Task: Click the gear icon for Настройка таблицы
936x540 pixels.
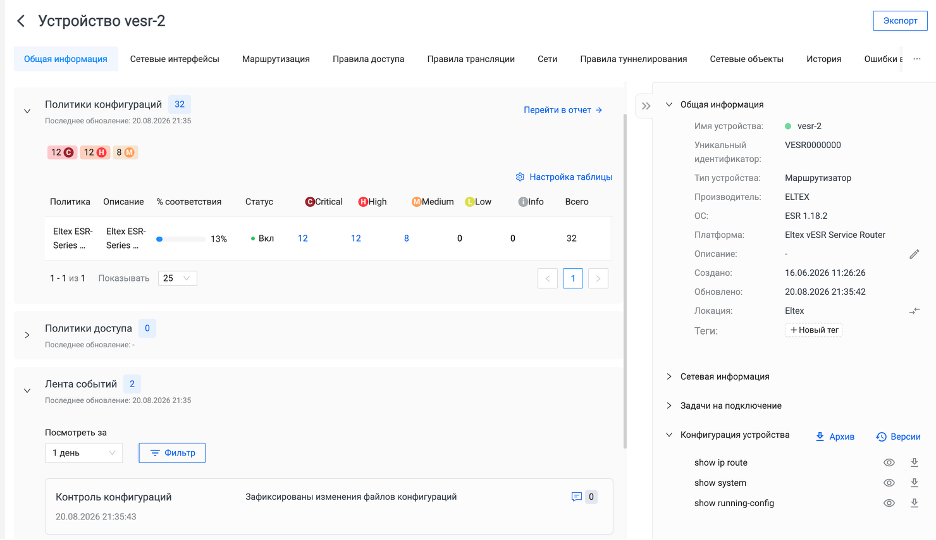Action: [519, 177]
